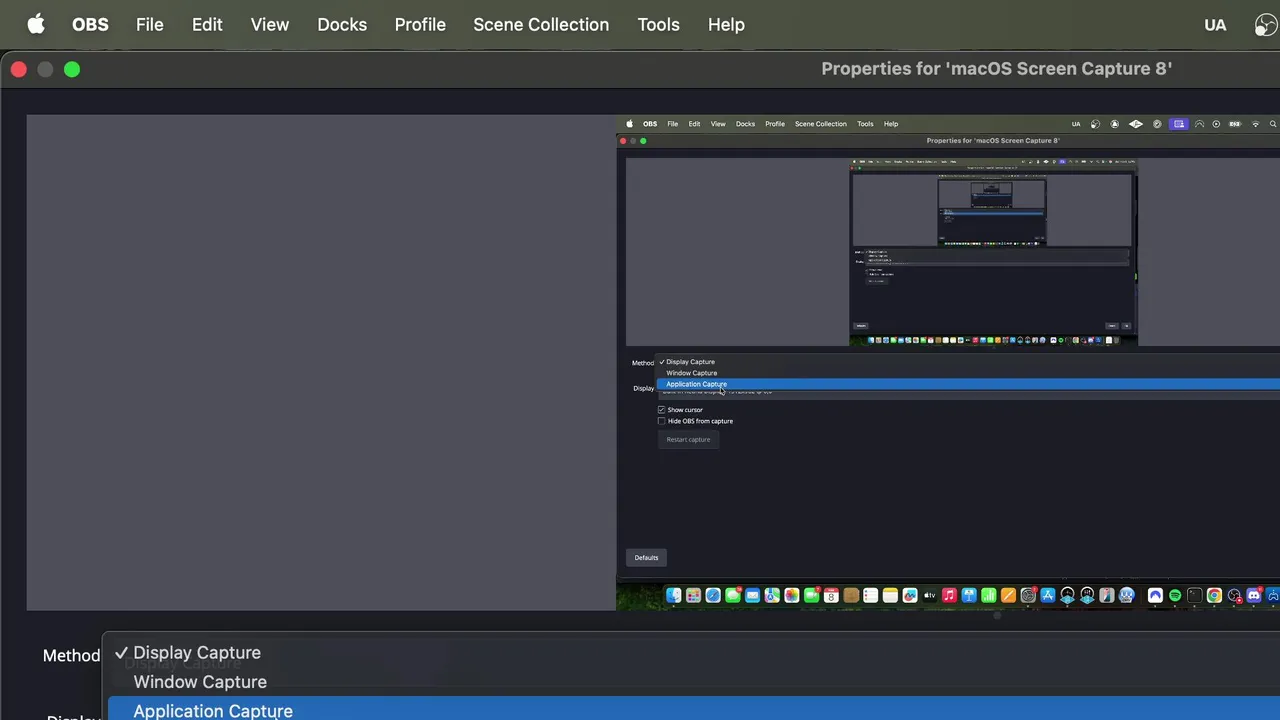Close the Properties window with red button

point(18,69)
